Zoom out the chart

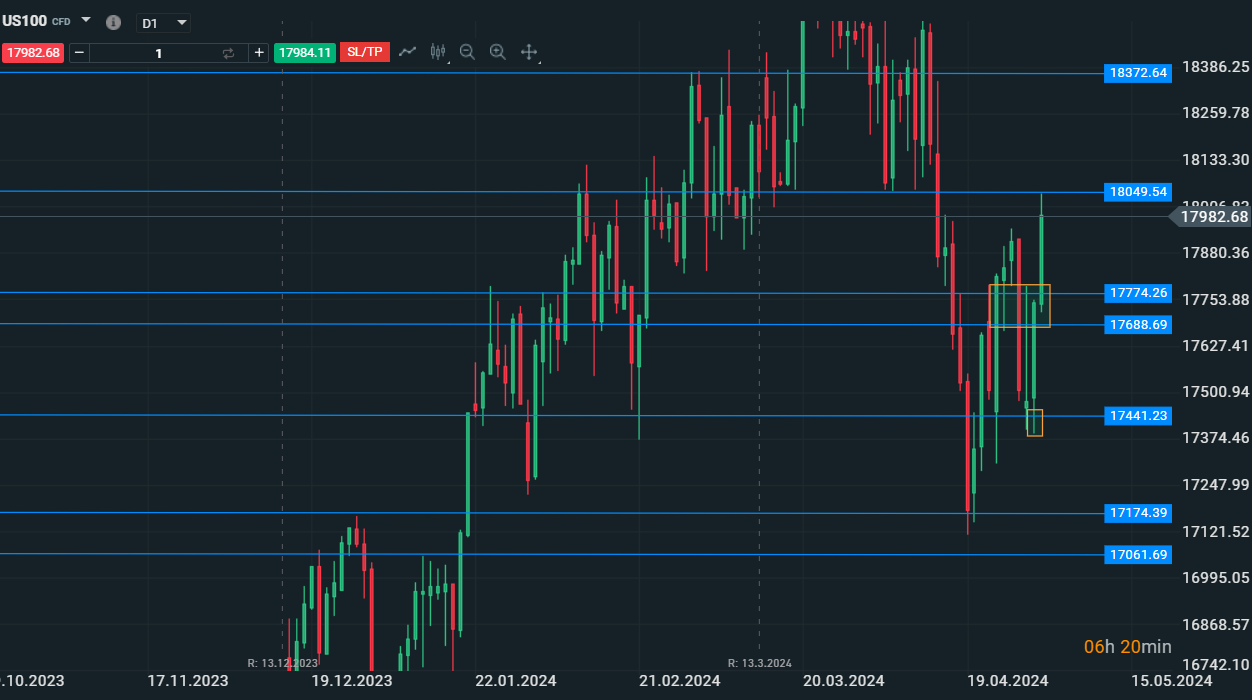[x=467, y=52]
